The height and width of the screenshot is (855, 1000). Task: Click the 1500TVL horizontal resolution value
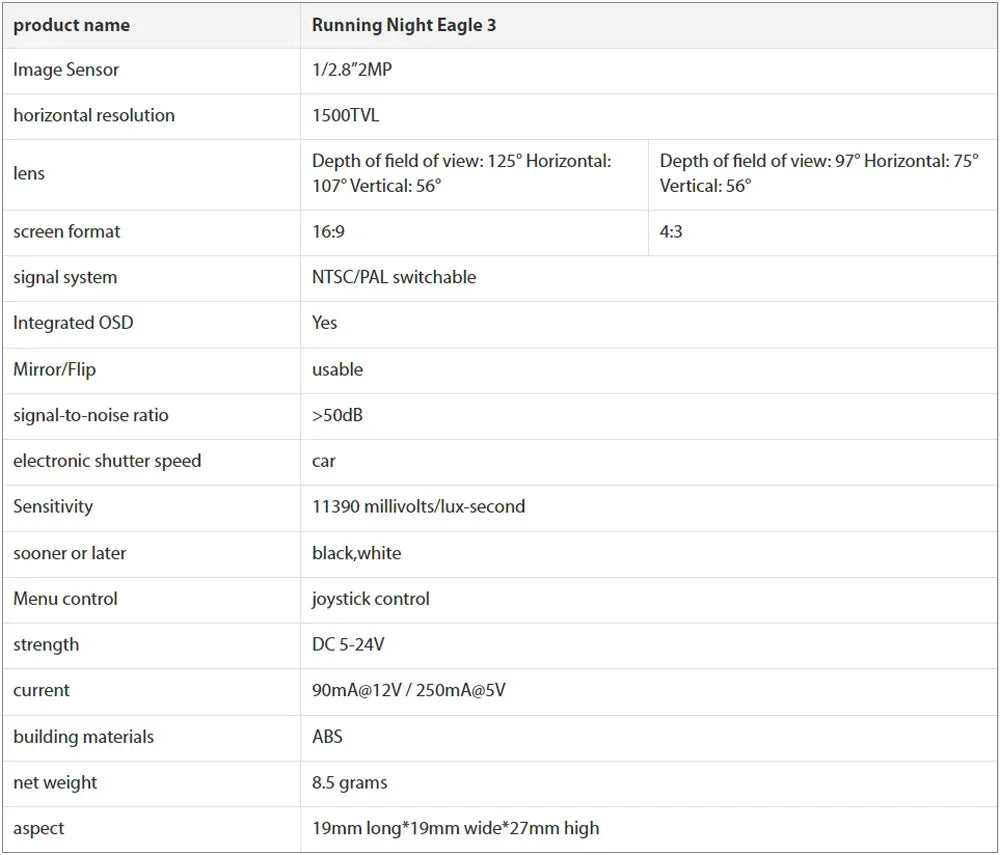click(346, 116)
